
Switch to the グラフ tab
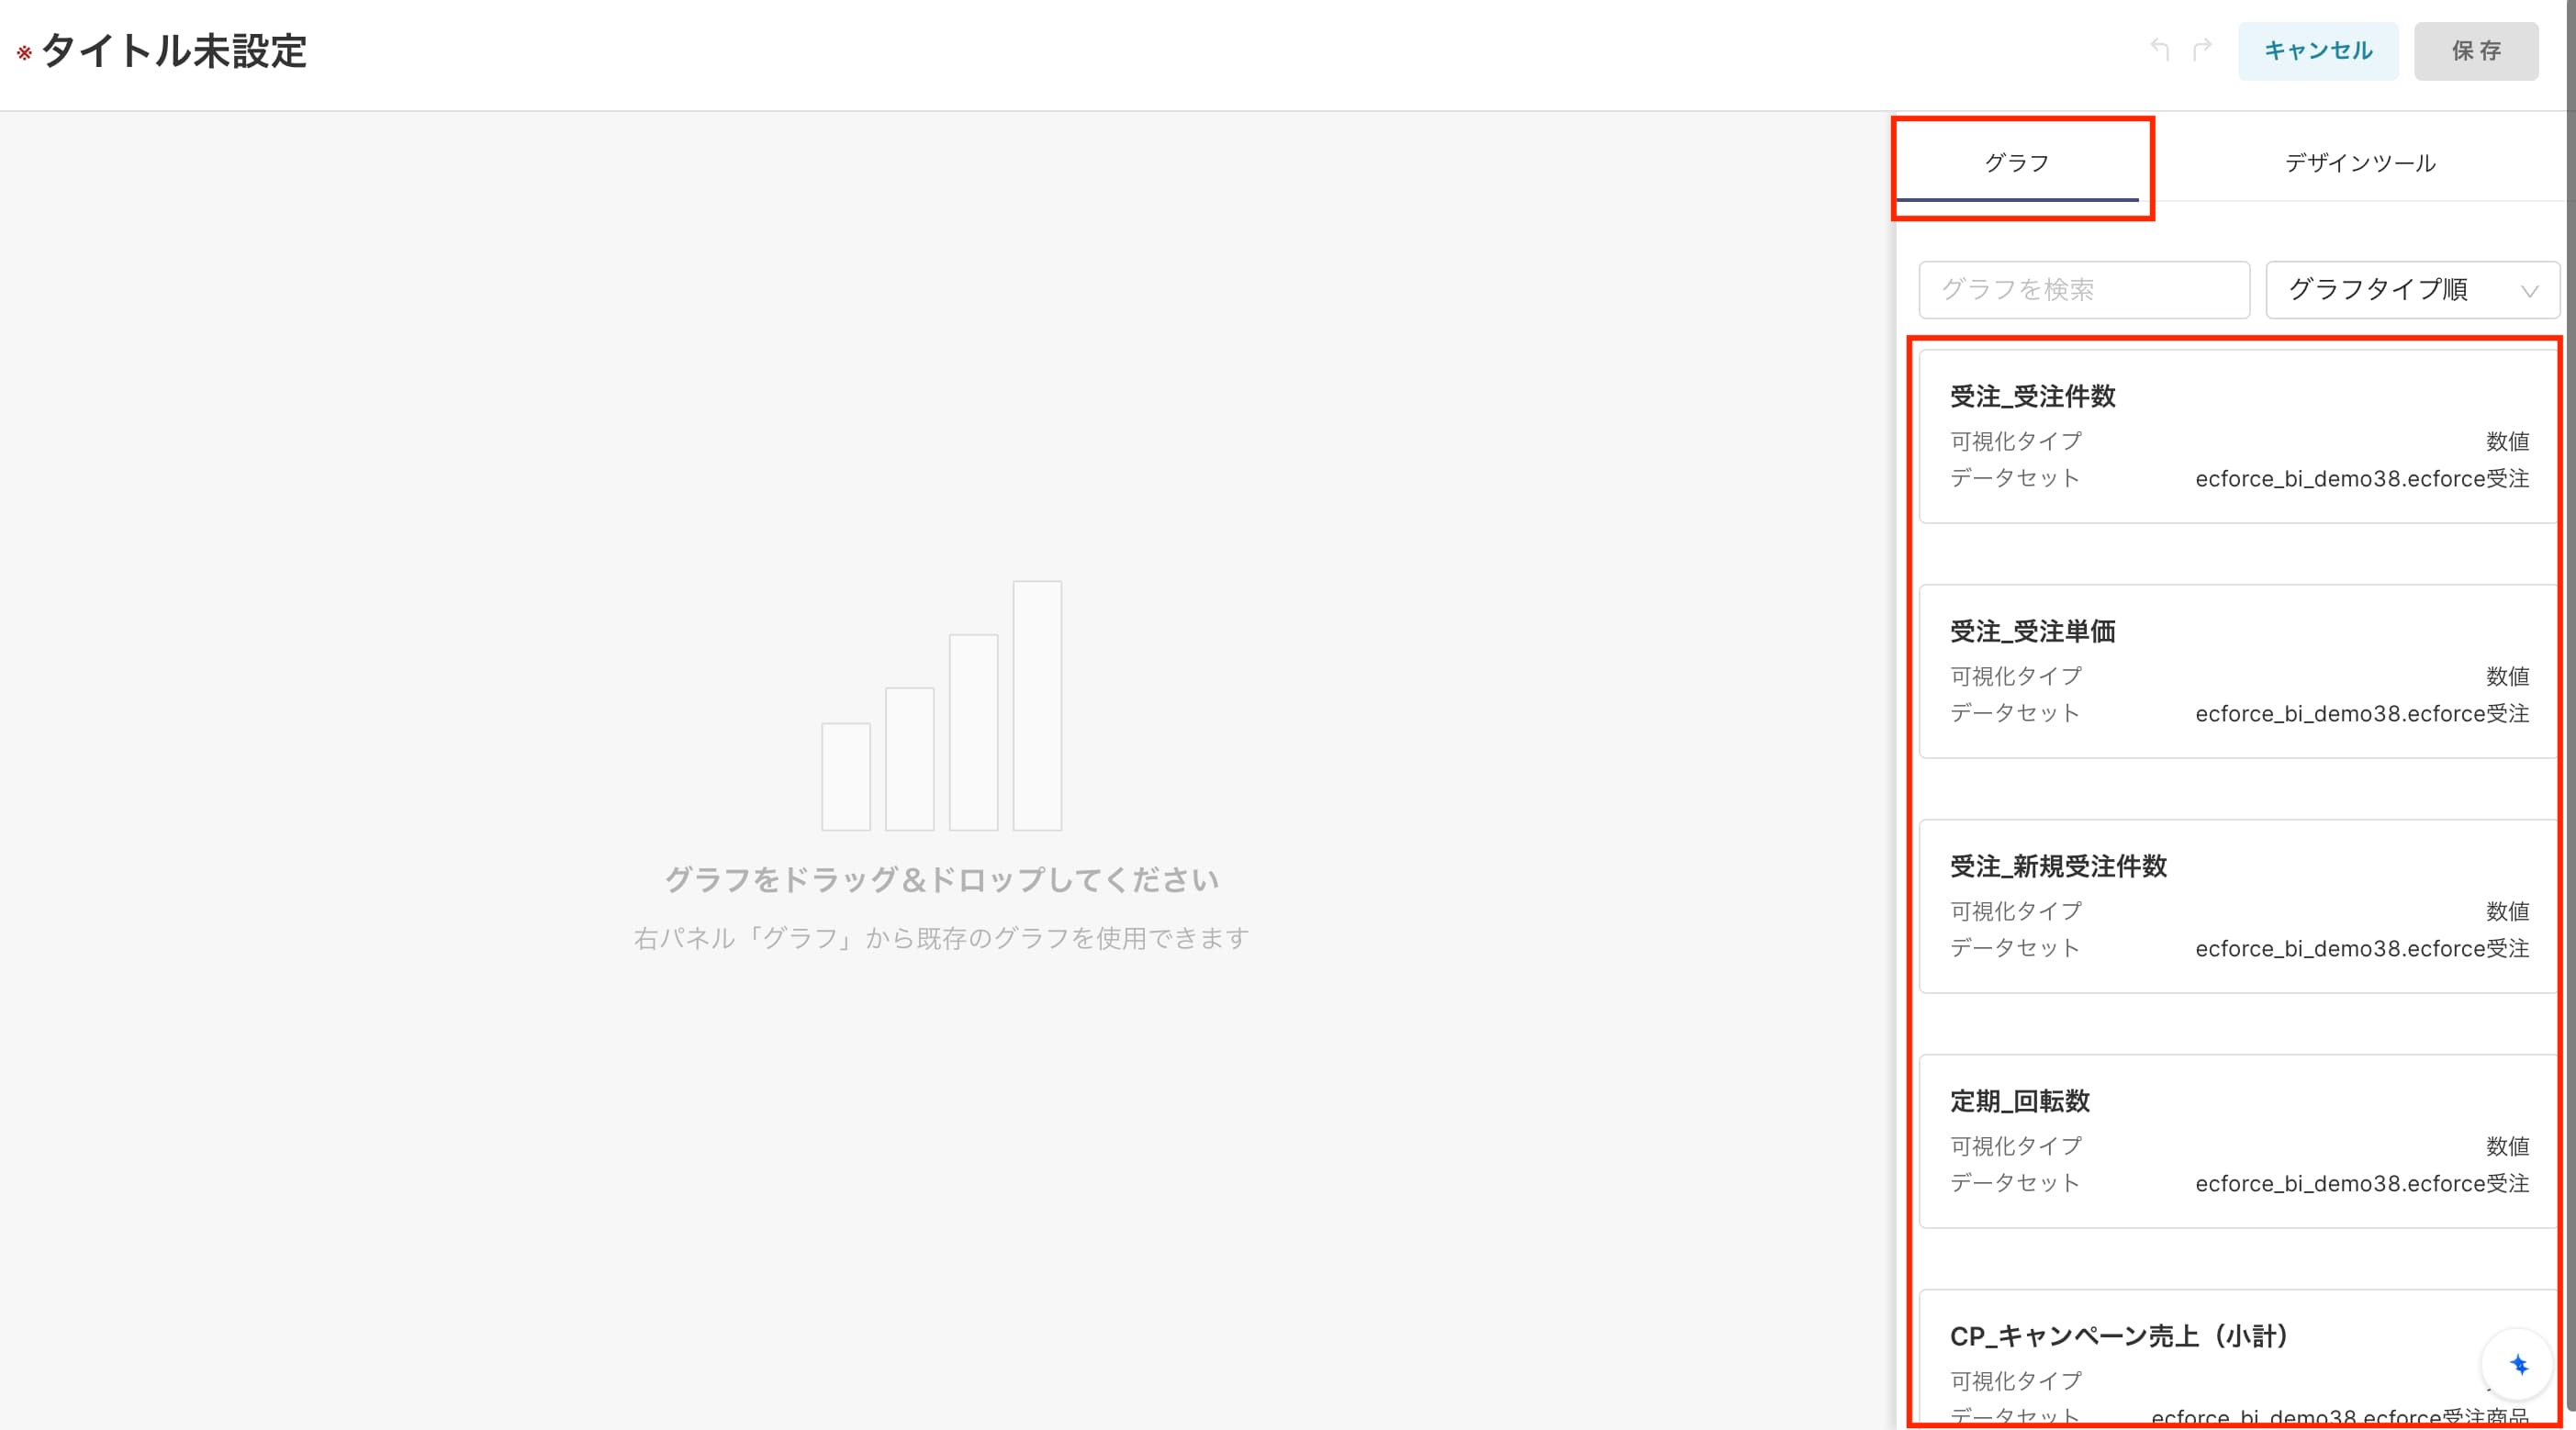(x=2017, y=163)
